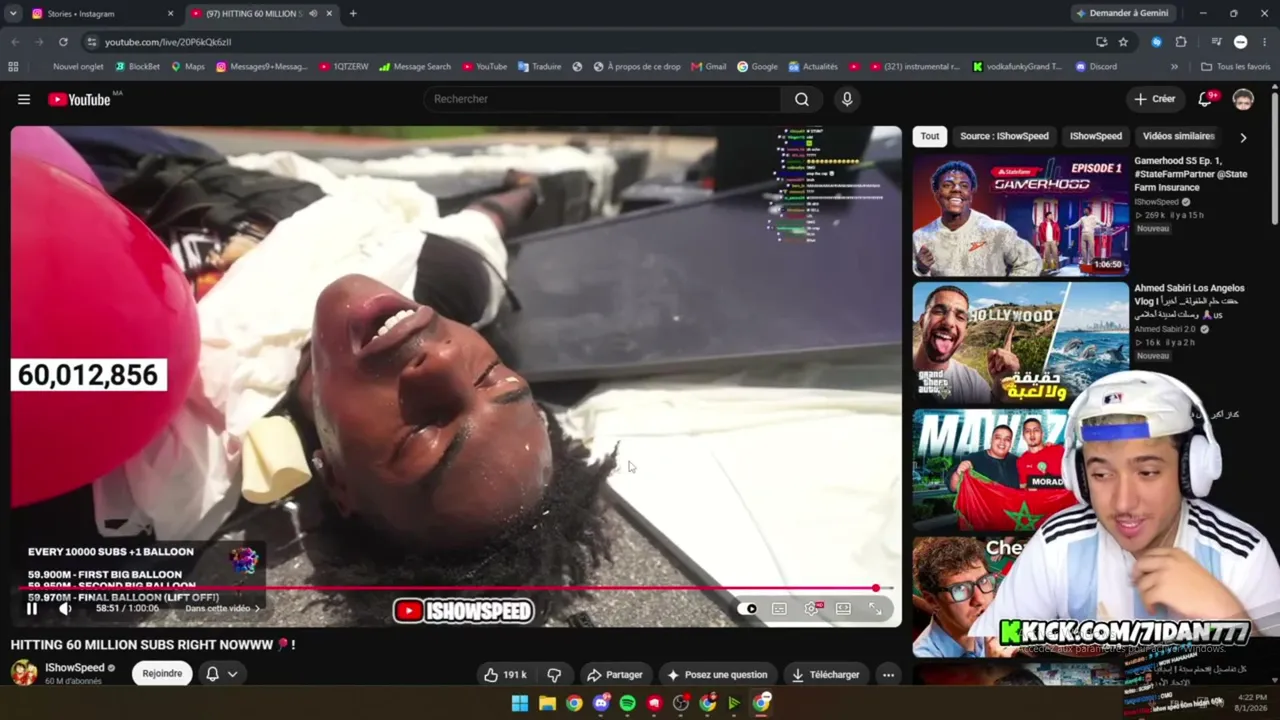Open the YouTube account avatar menu
The height and width of the screenshot is (720, 1280).
point(1243,99)
